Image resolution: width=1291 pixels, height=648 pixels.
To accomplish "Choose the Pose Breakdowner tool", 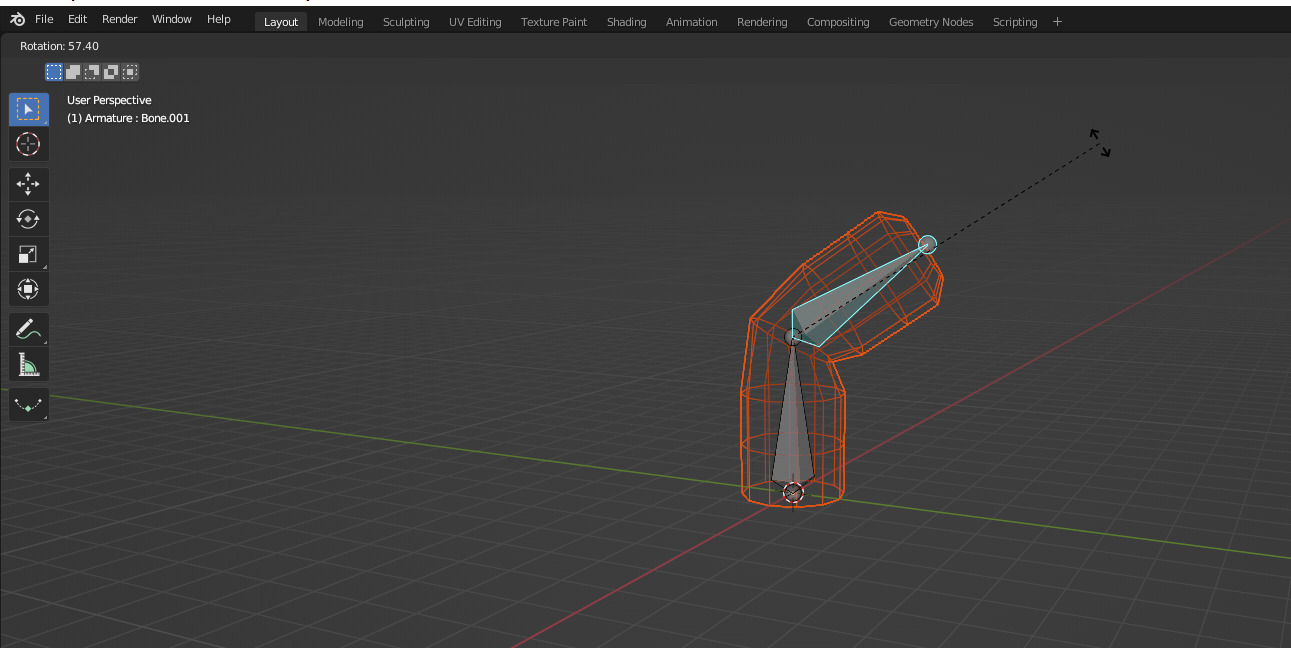I will pyautogui.click(x=28, y=403).
